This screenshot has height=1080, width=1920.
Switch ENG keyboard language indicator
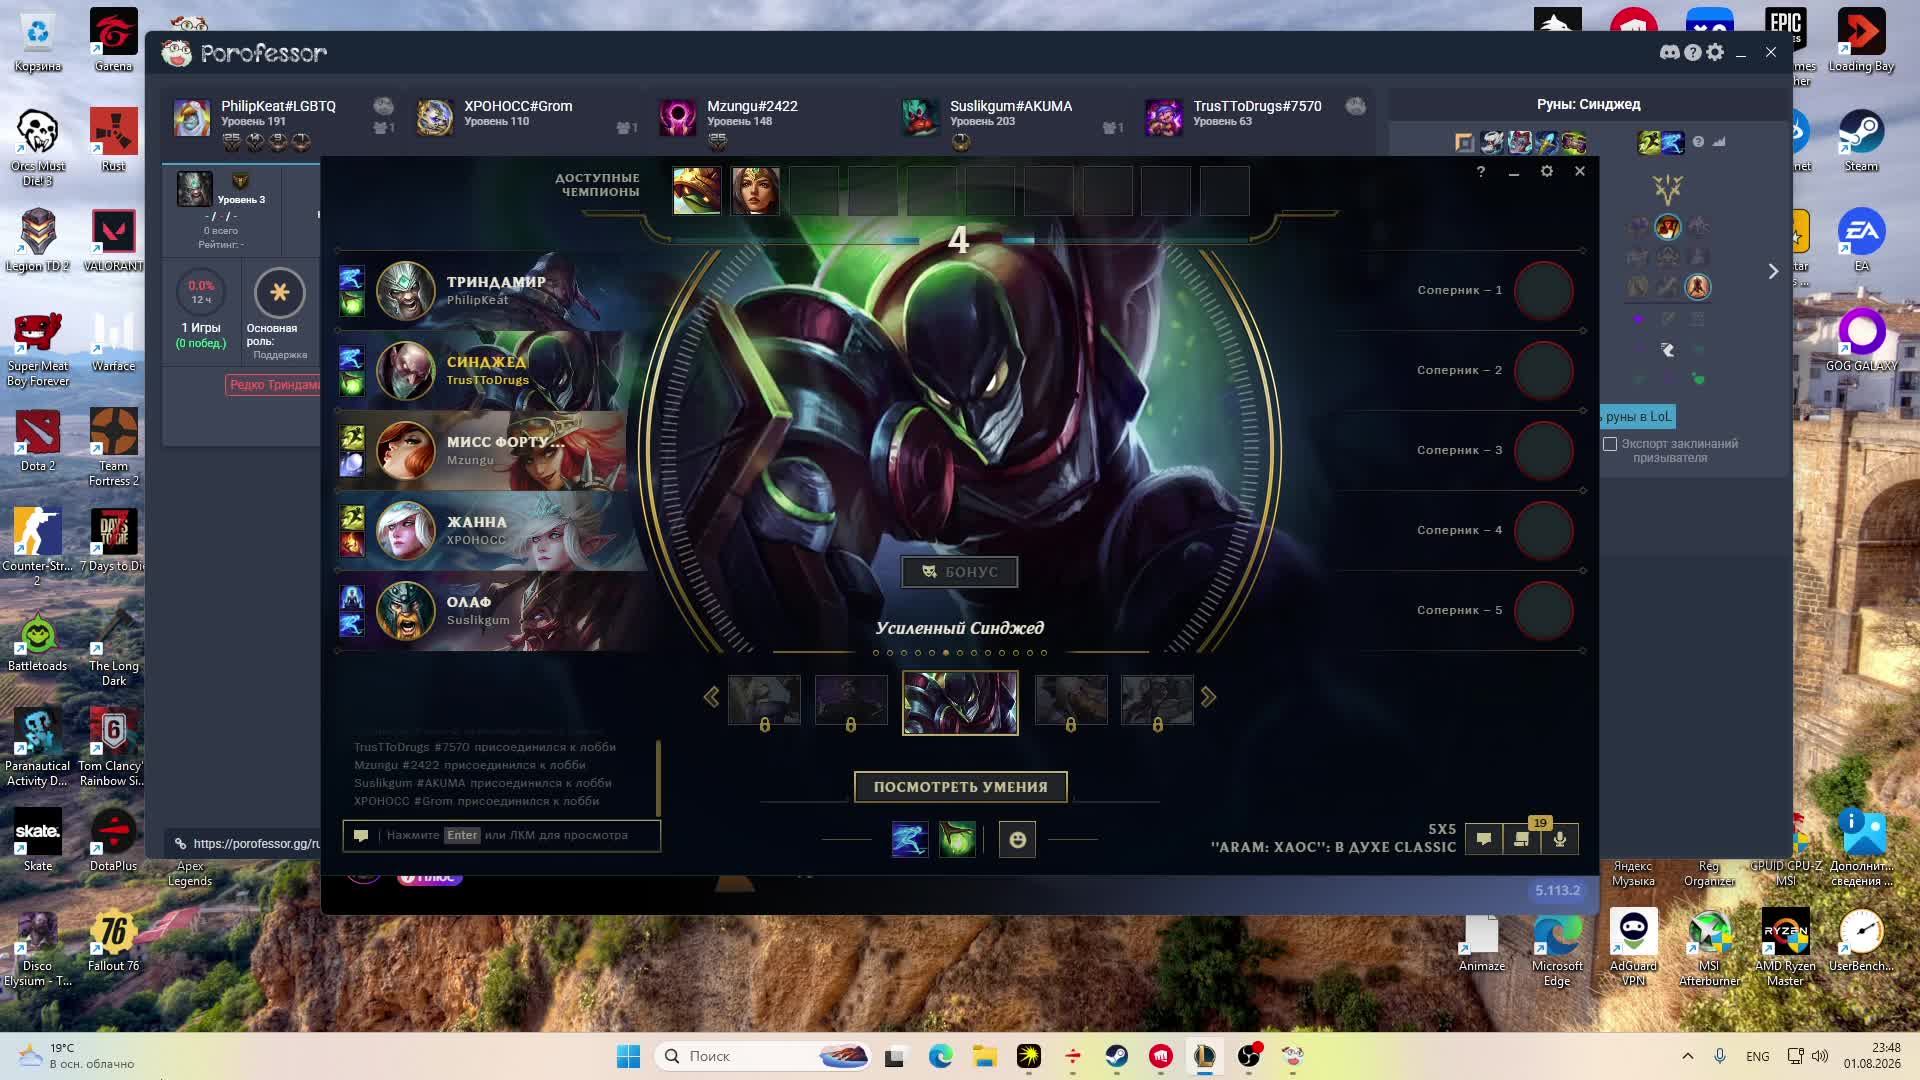1757,1056
